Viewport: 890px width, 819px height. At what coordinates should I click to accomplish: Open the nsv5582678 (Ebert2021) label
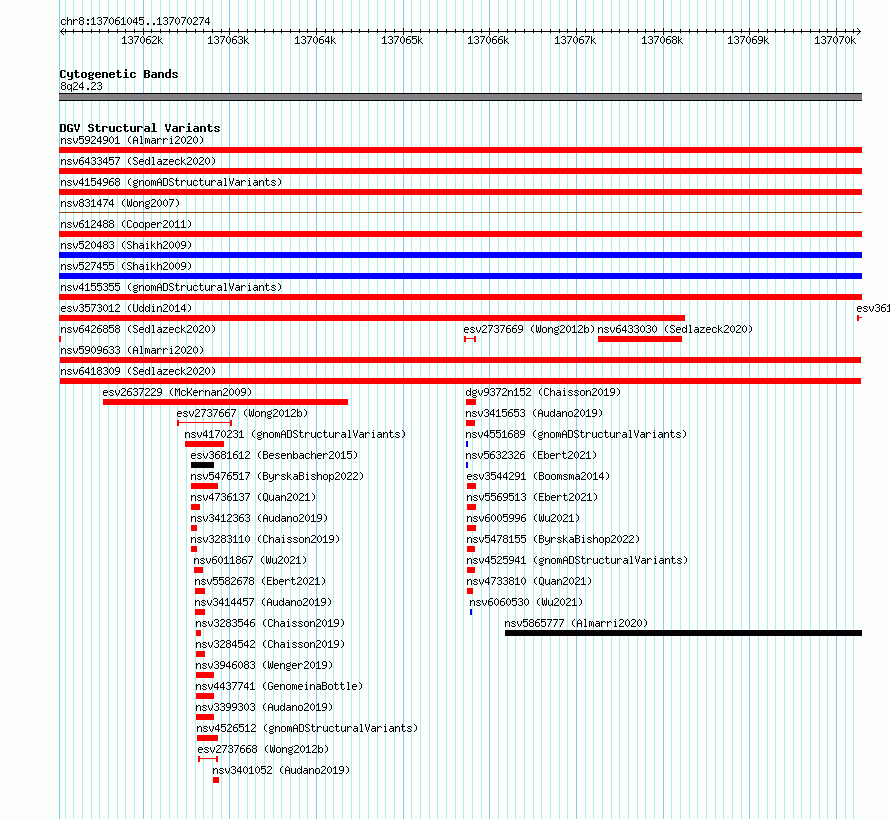(261, 581)
